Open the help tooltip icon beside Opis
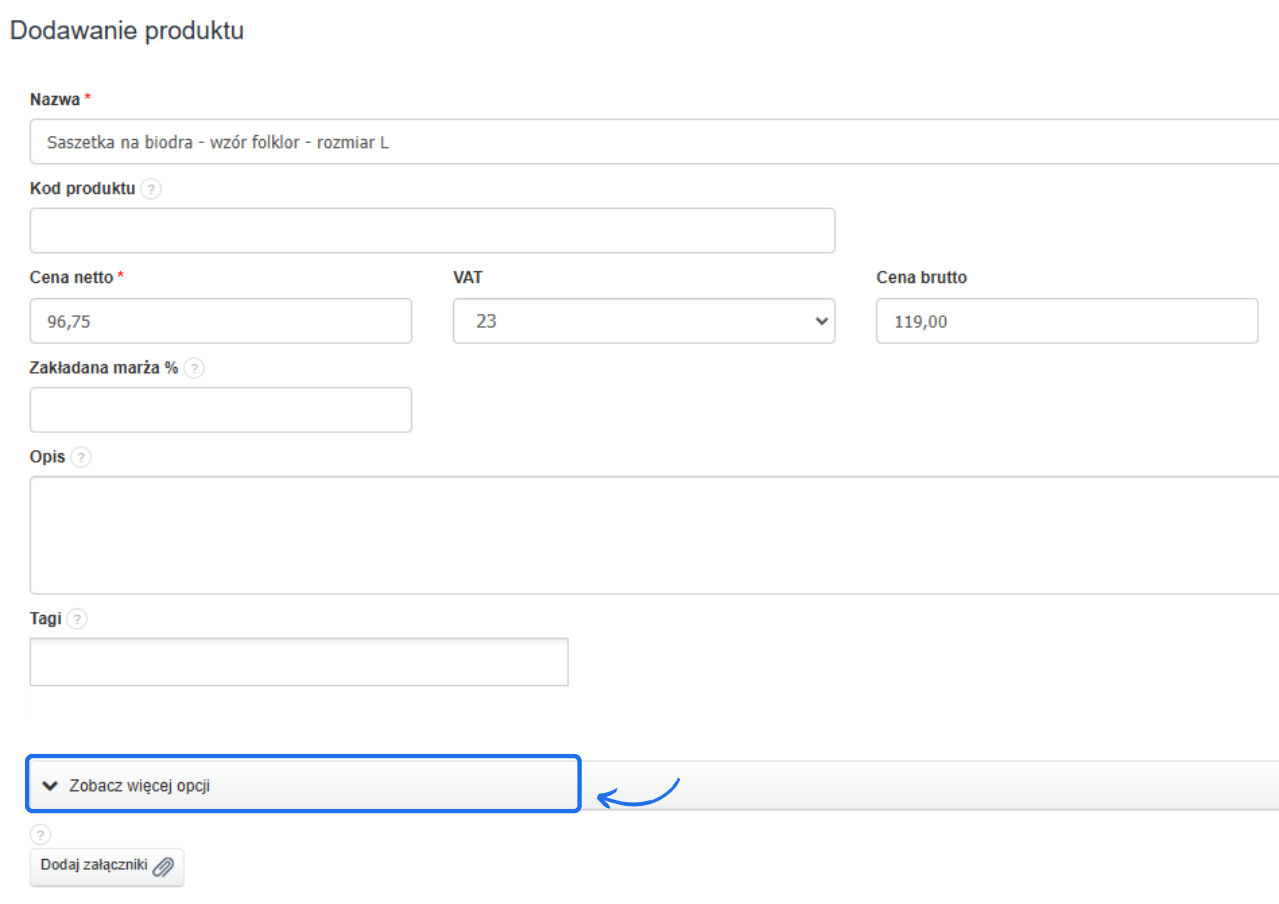The width and height of the screenshot is (1279, 904). 81,457
